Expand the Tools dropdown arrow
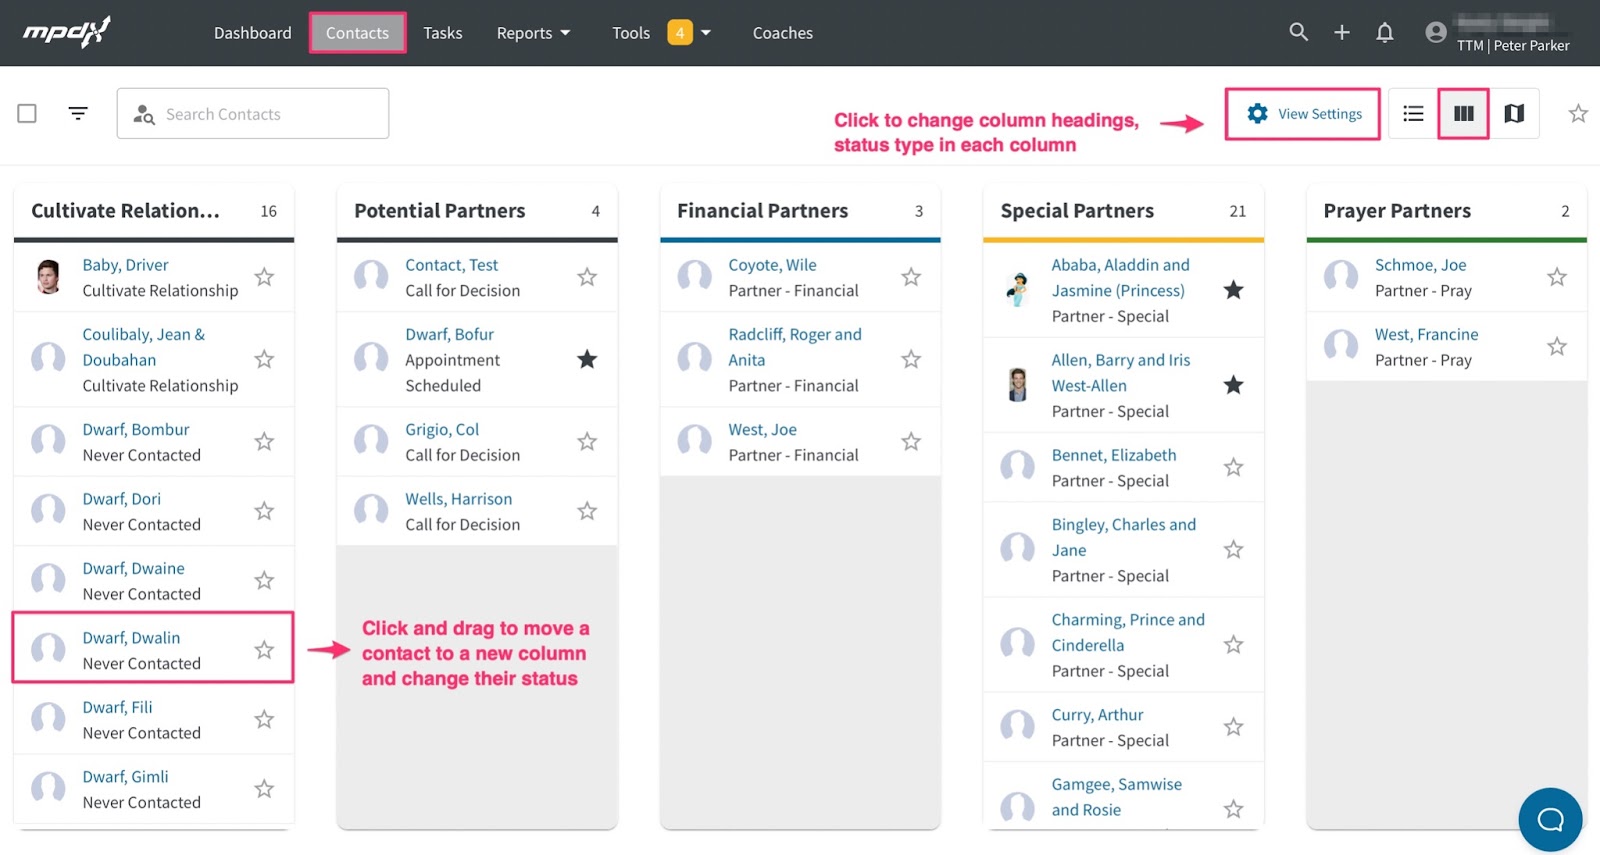The height and width of the screenshot is (855, 1600). (x=706, y=33)
